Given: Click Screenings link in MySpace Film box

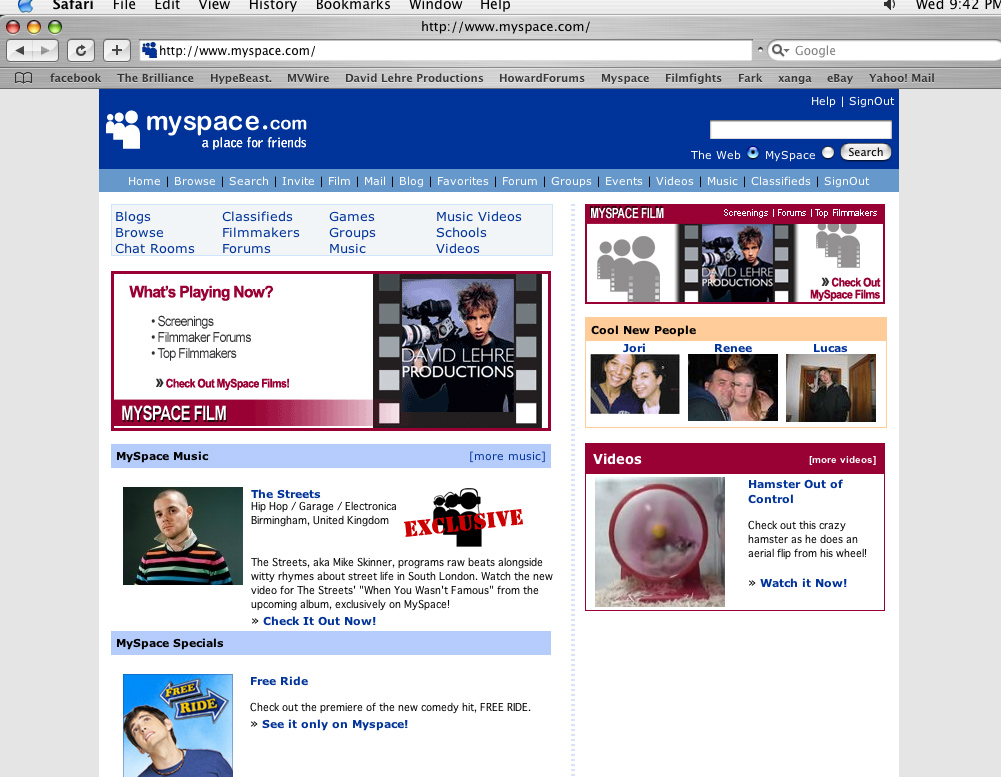Looking at the screenshot, I should [x=745, y=213].
